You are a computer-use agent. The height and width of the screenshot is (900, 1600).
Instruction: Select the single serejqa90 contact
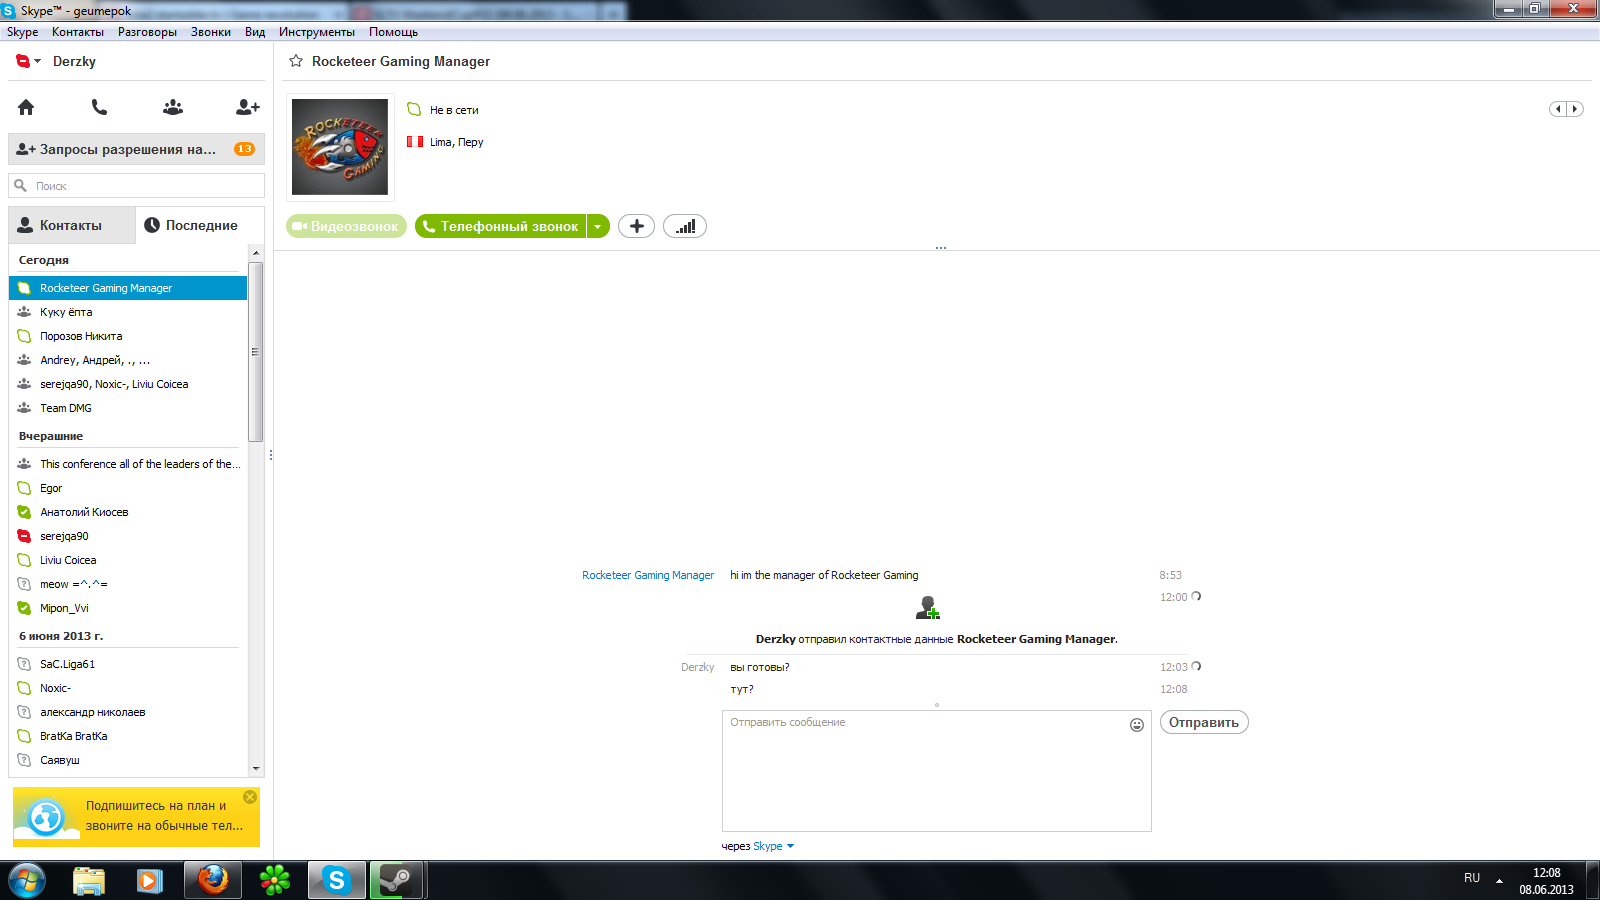point(128,536)
